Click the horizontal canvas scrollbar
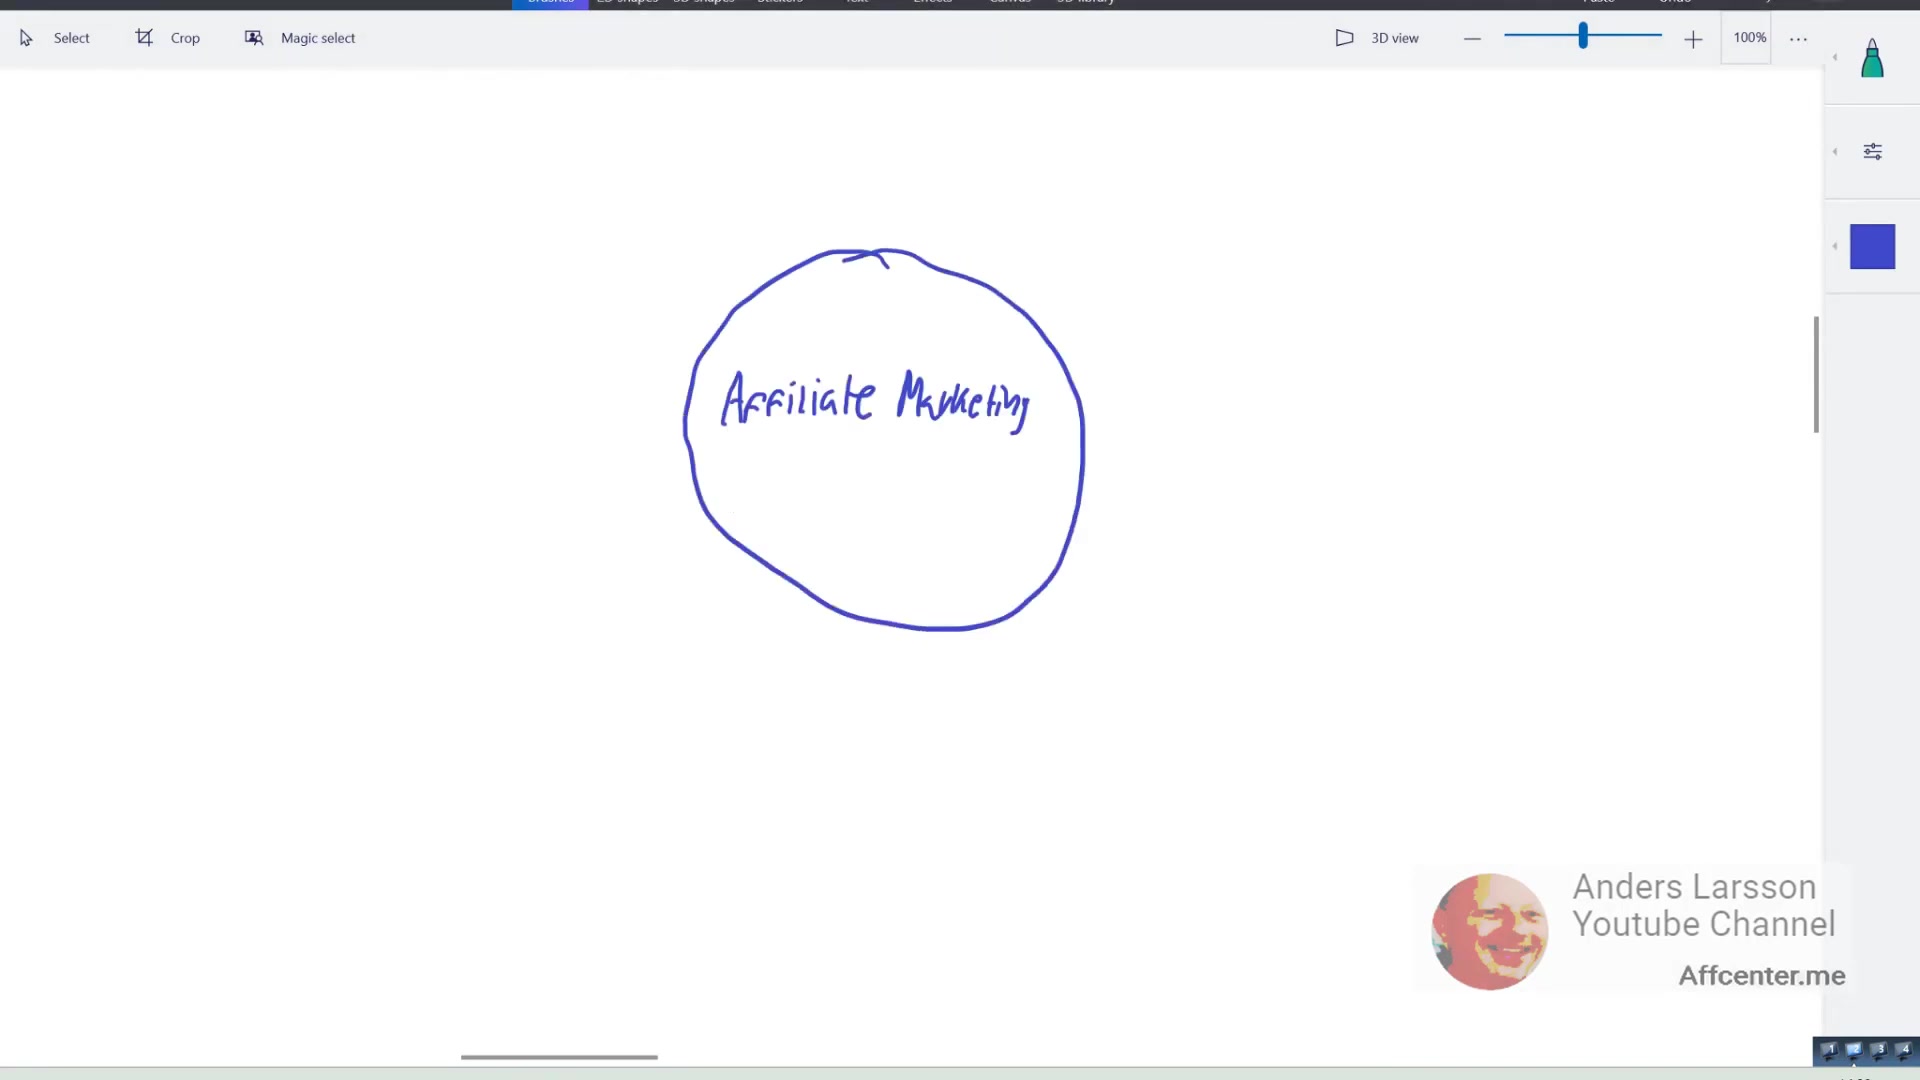The width and height of the screenshot is (1920, 1080). (x=559, y=1056)
